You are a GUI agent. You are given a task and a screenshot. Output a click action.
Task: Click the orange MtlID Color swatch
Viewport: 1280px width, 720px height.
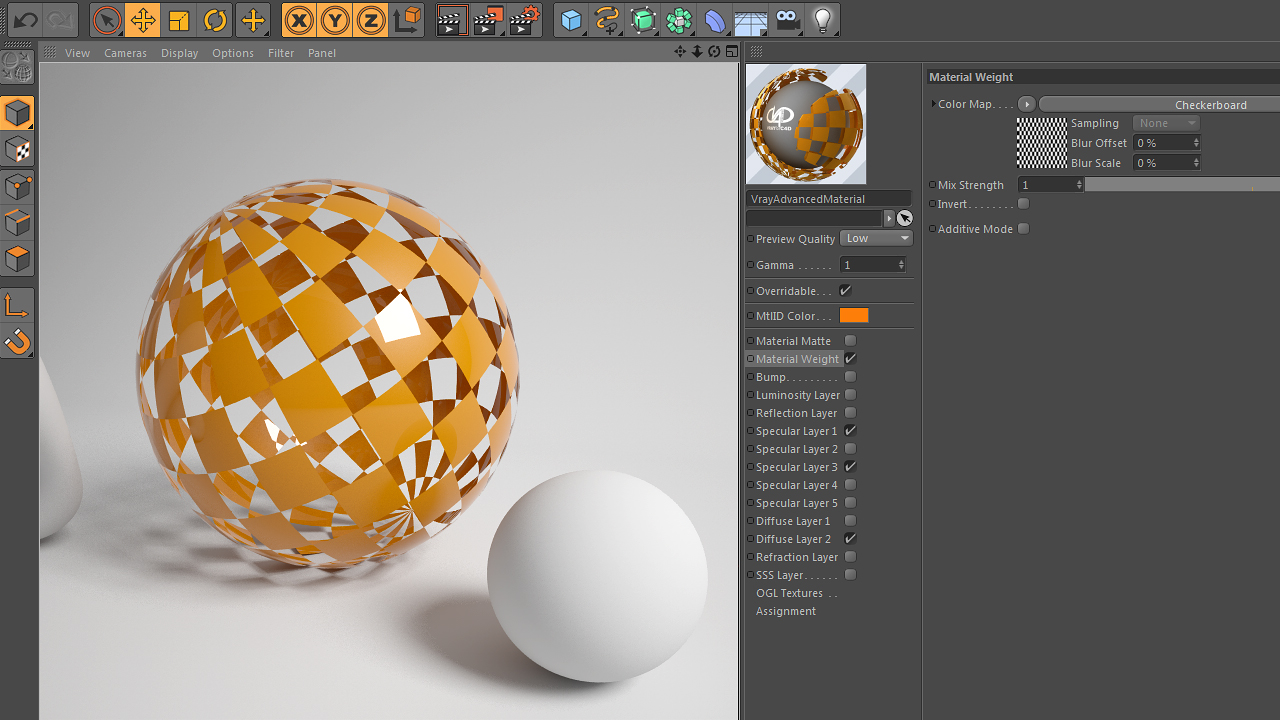[854, 315]
